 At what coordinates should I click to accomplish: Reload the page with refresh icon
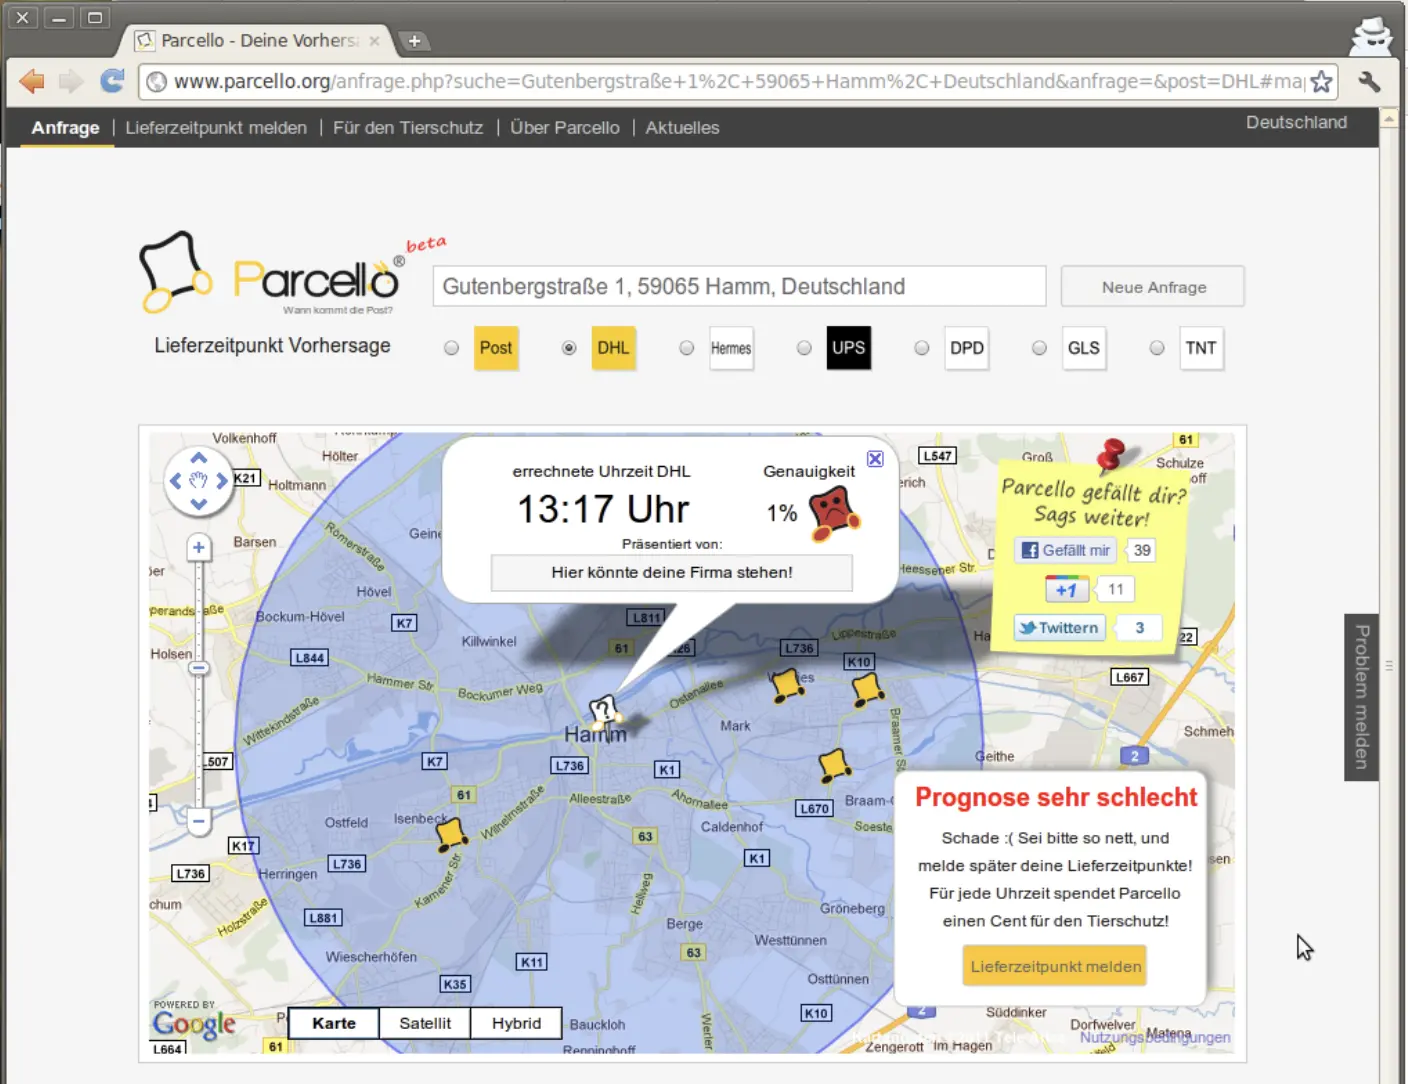pos(112,81)
